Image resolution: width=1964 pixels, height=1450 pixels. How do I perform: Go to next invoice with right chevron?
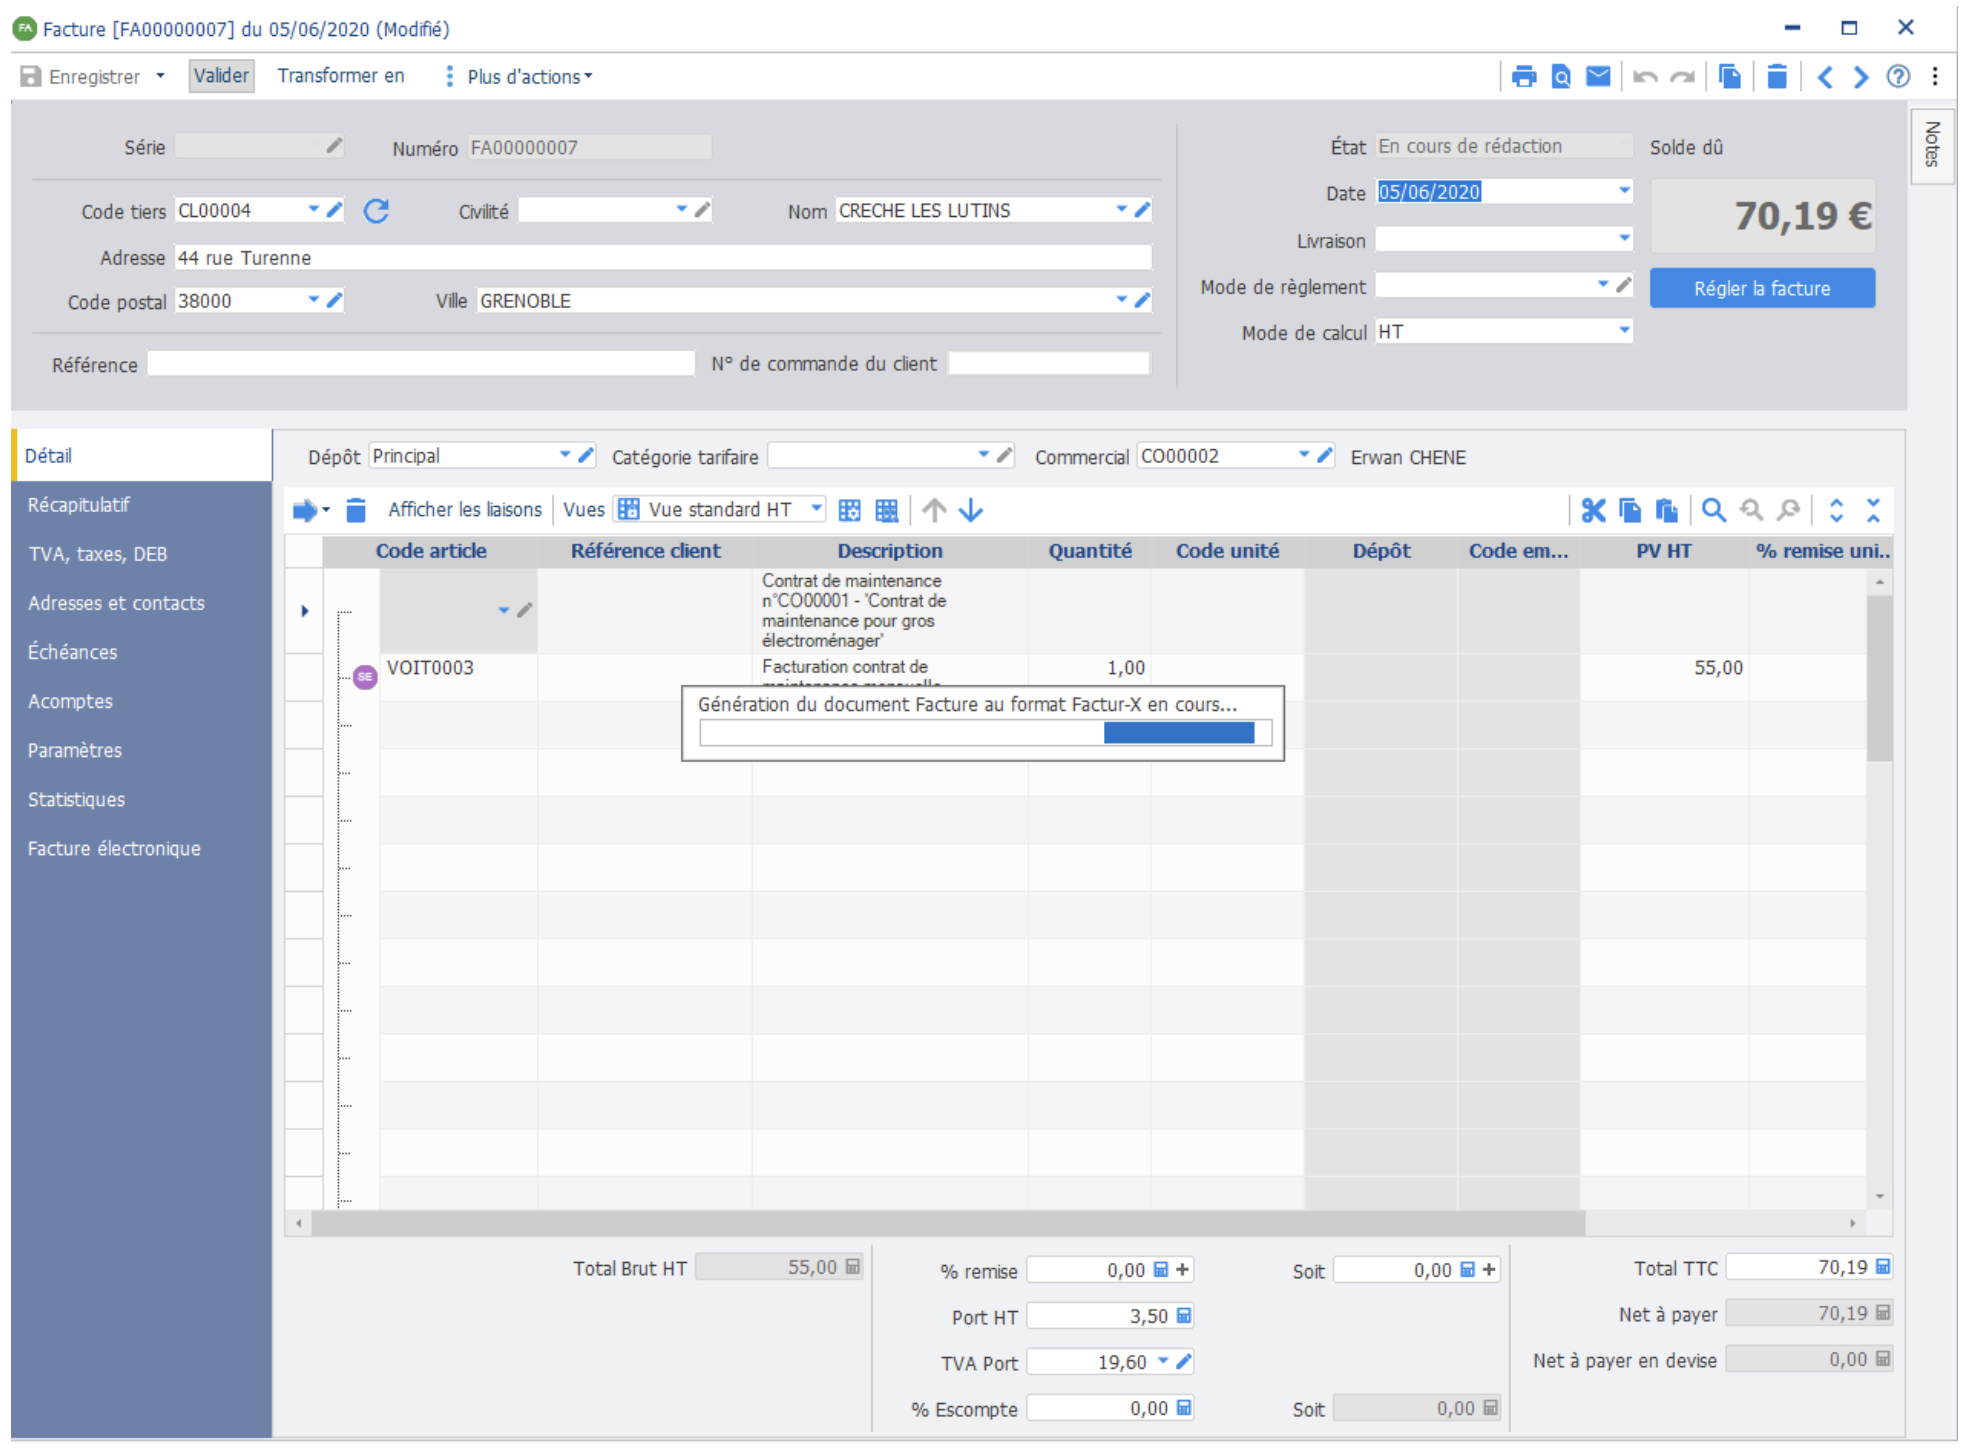click(1860, 77)
